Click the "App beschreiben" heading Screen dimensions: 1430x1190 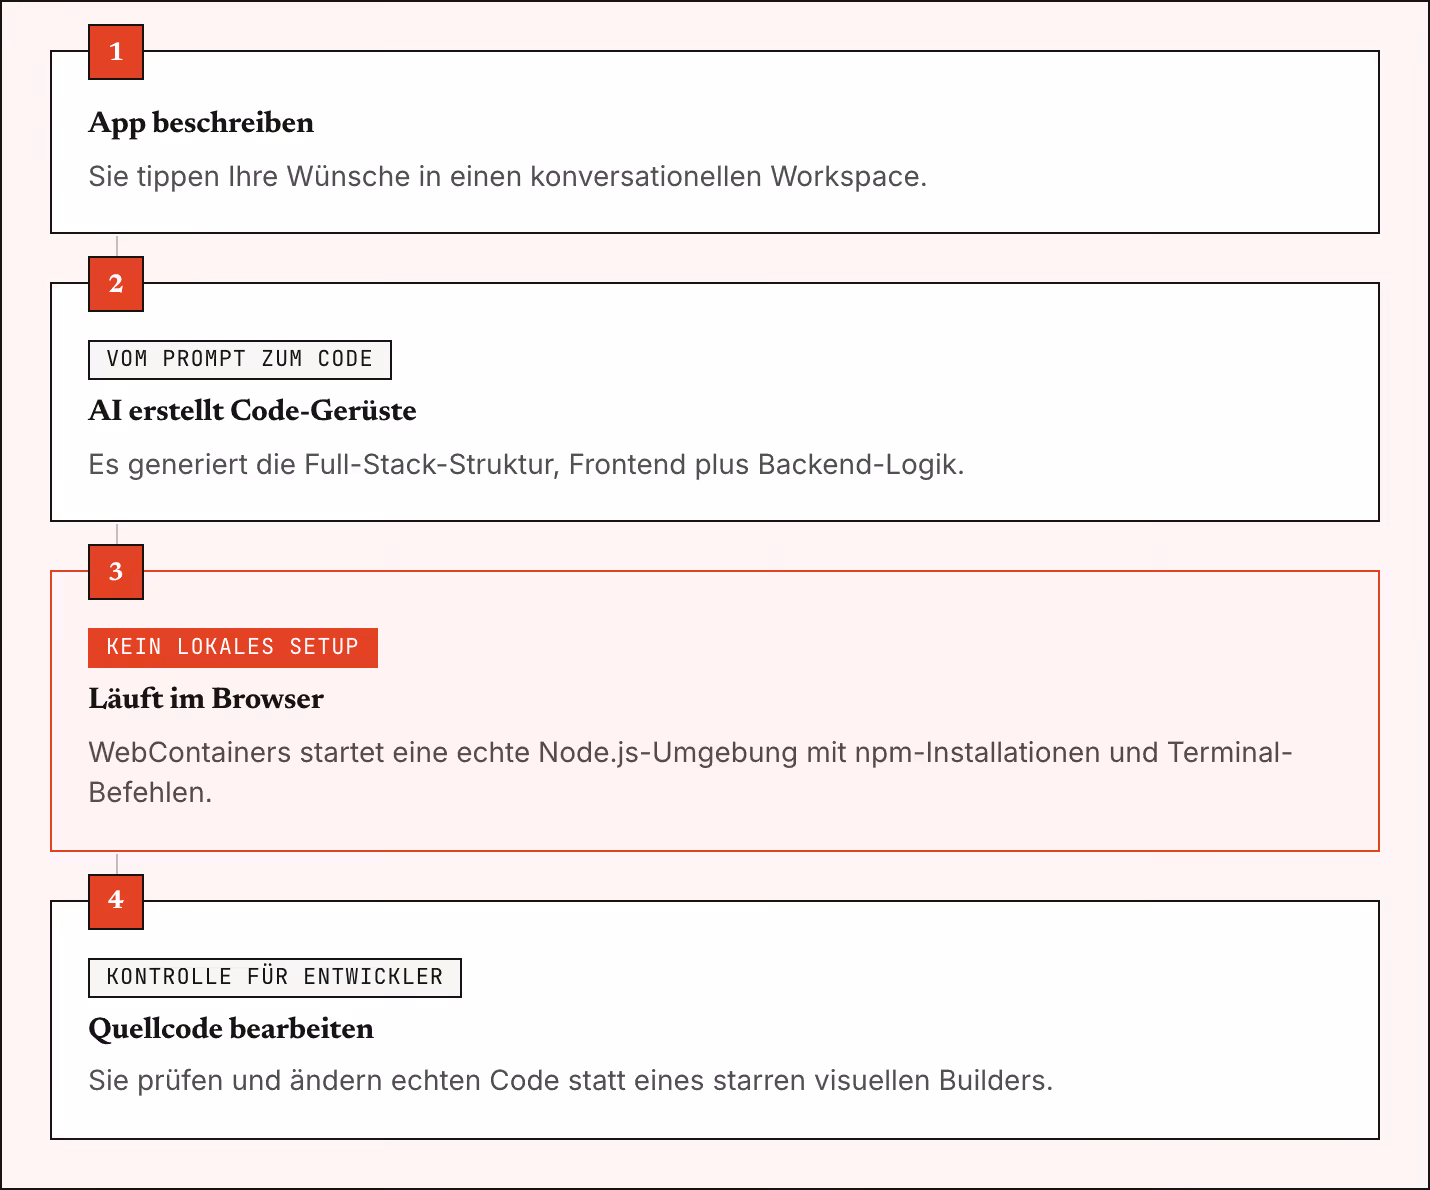click(x=201, y=123)
